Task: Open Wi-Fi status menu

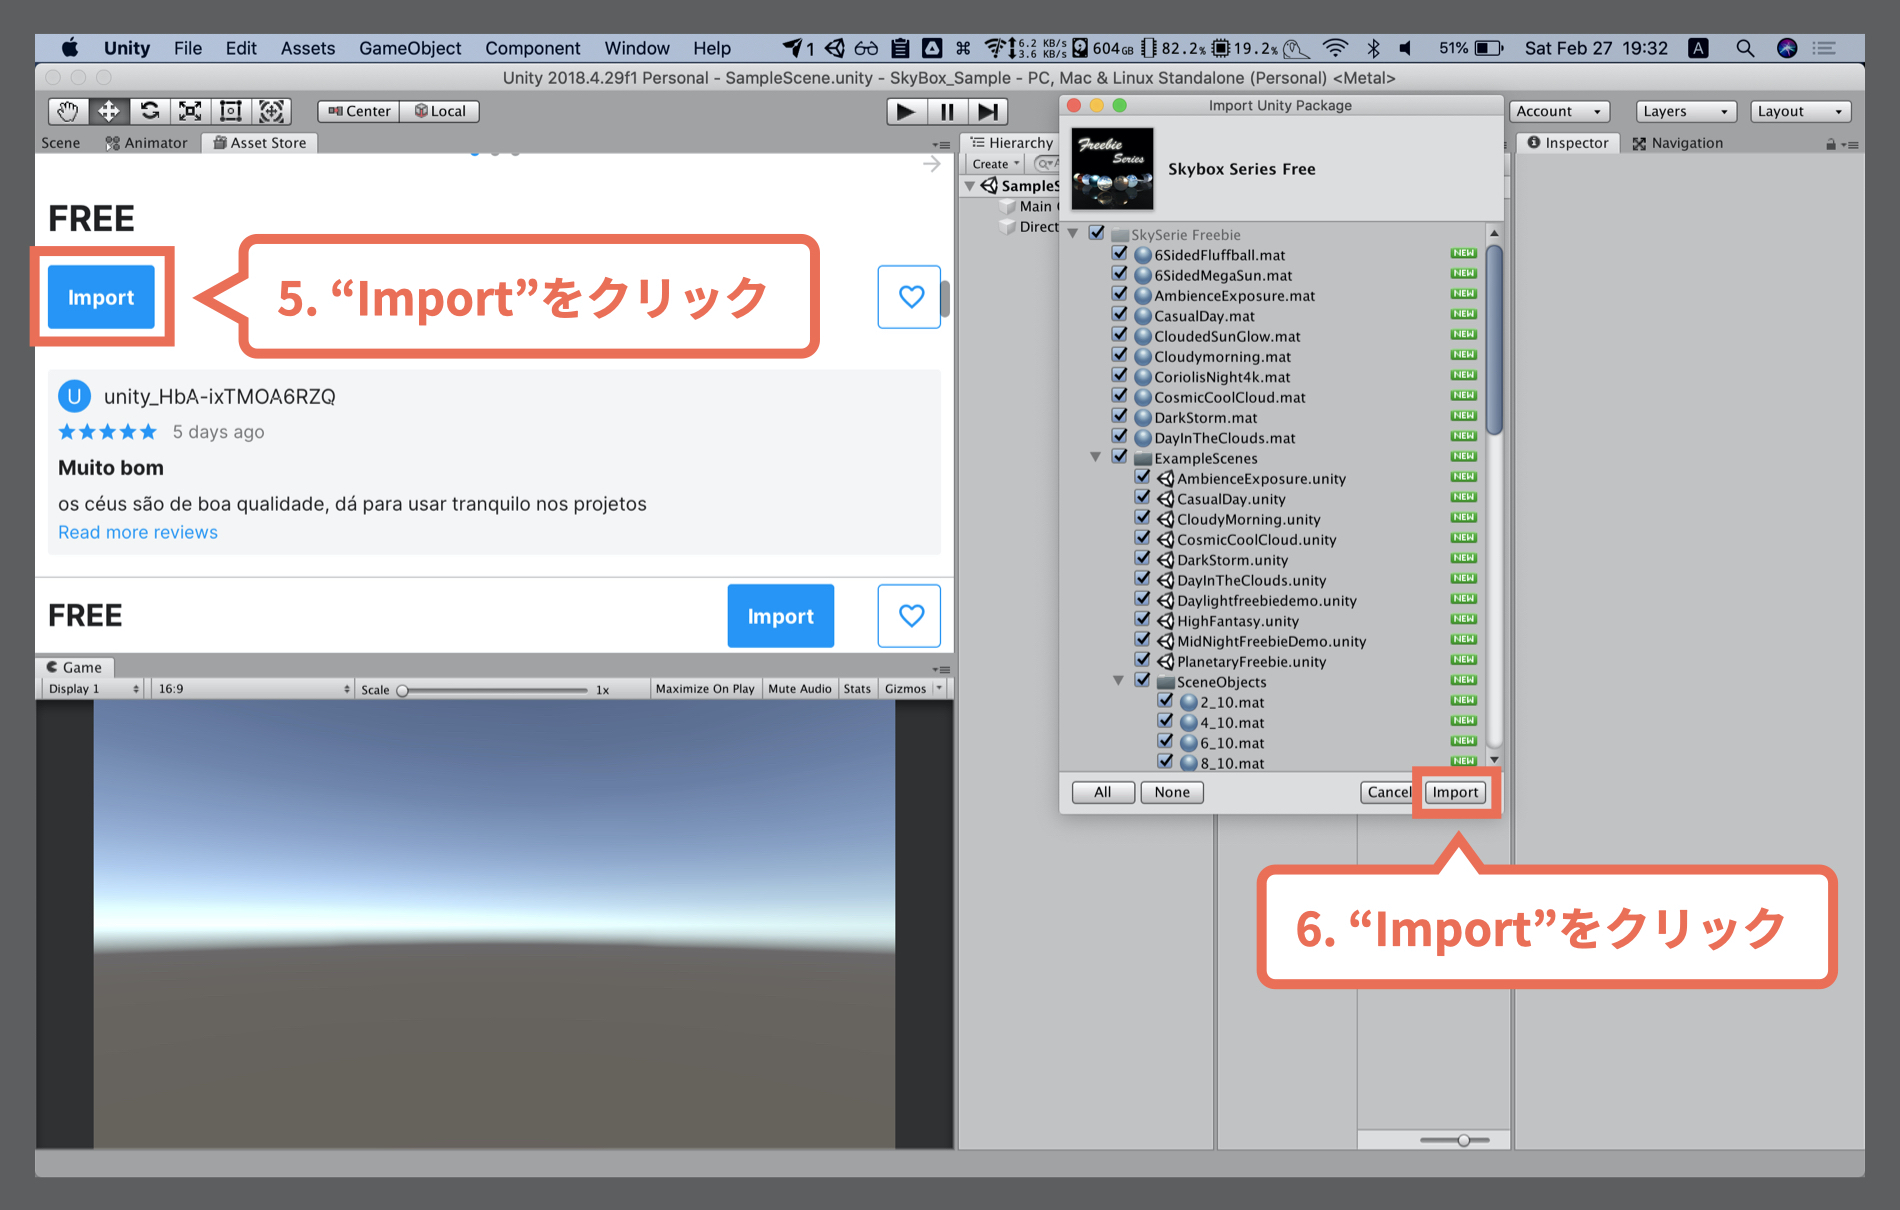Action: click(x=1335, y=48)
